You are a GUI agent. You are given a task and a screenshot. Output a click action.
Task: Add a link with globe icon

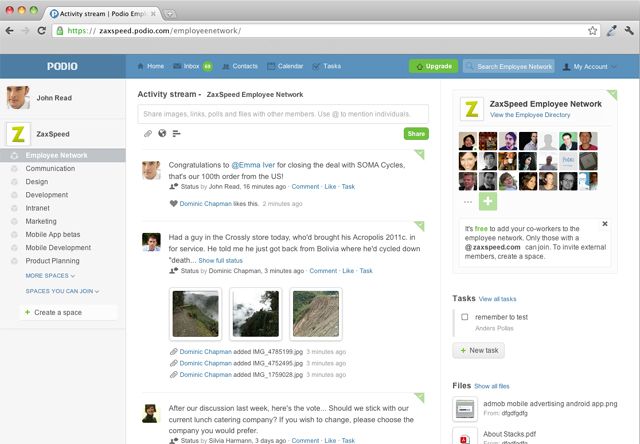(x=162, y=133)
